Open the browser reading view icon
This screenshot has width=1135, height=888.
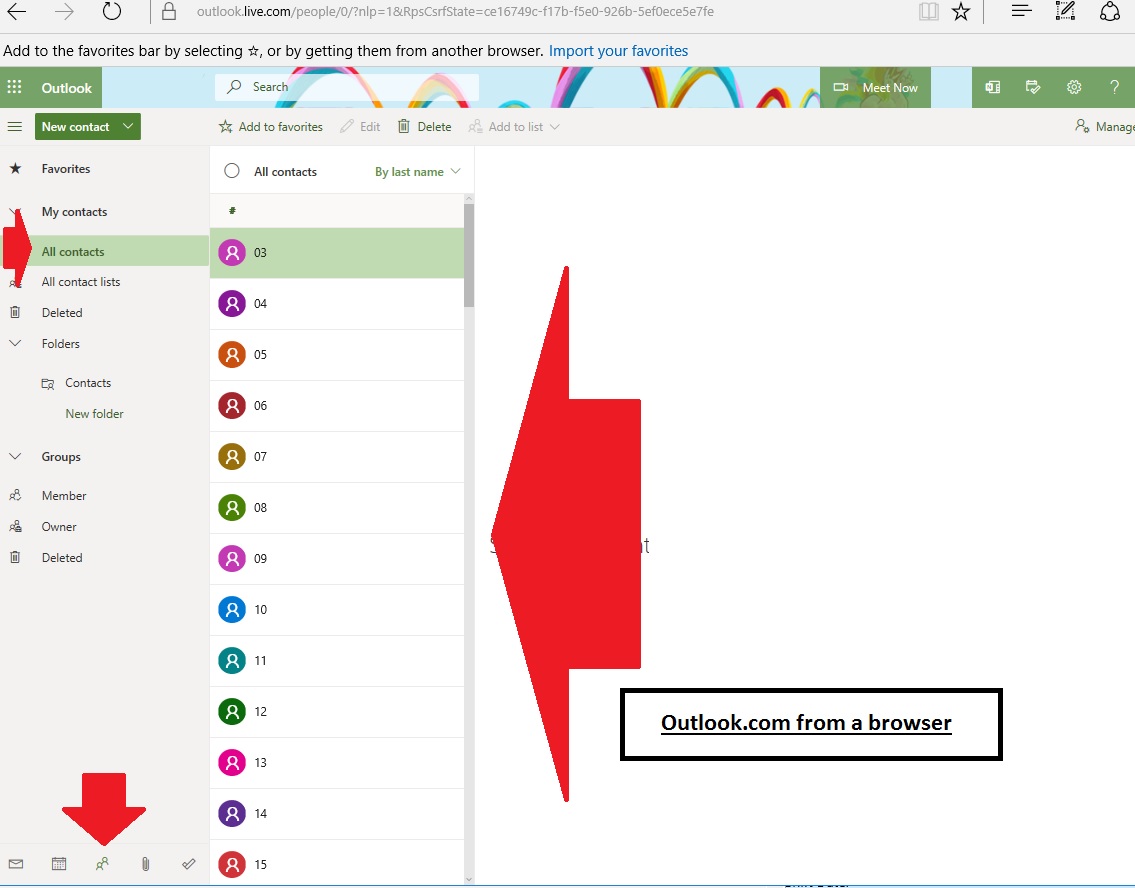click(929, 12)
